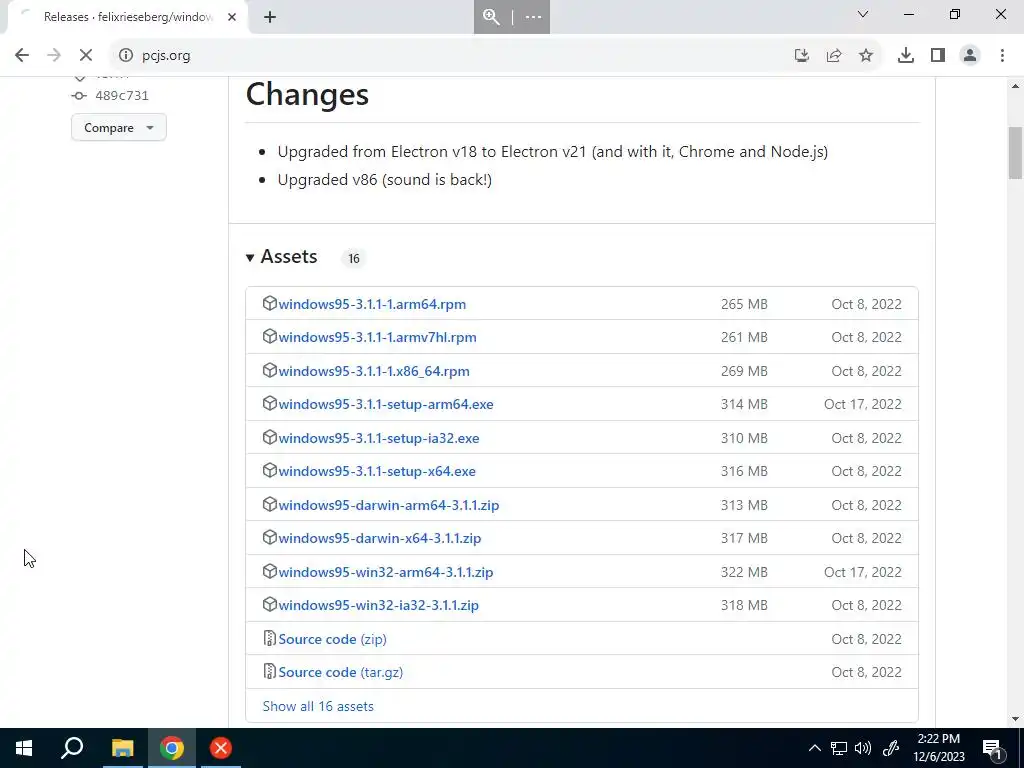Download windows95-win32-arm64-3.1.1.zip
Viewport: 1024px width, 768px height.
386,572
